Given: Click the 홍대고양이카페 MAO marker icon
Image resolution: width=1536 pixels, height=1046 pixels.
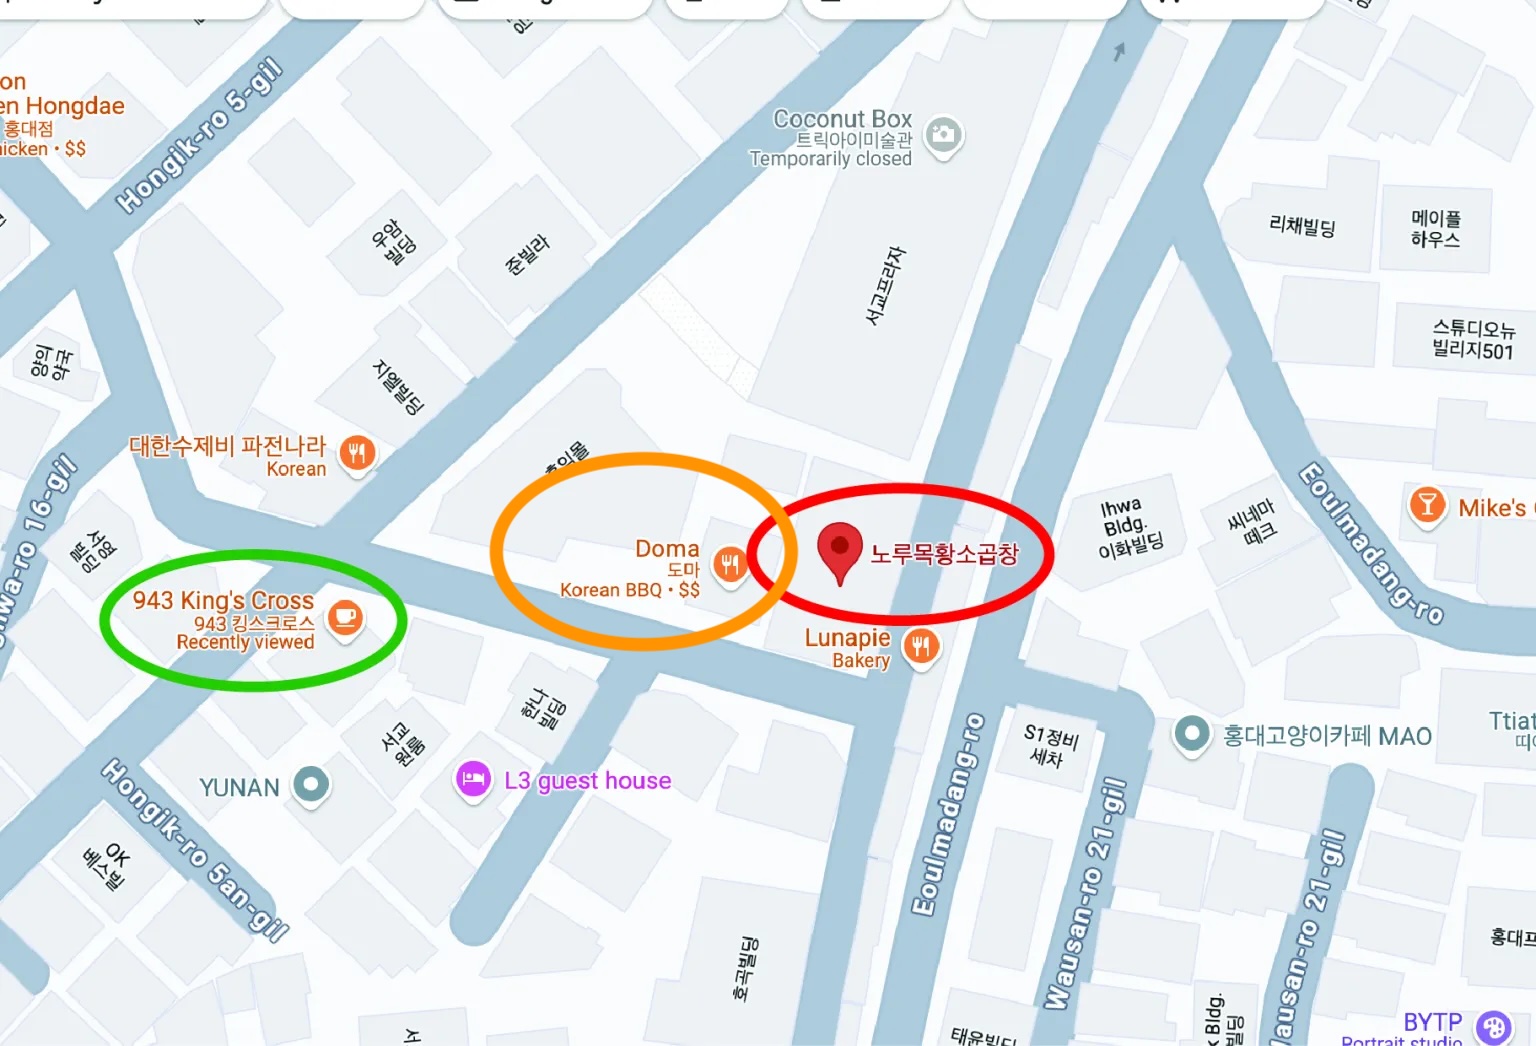Looking at the screenshot, I should (x=1191, y=735).
